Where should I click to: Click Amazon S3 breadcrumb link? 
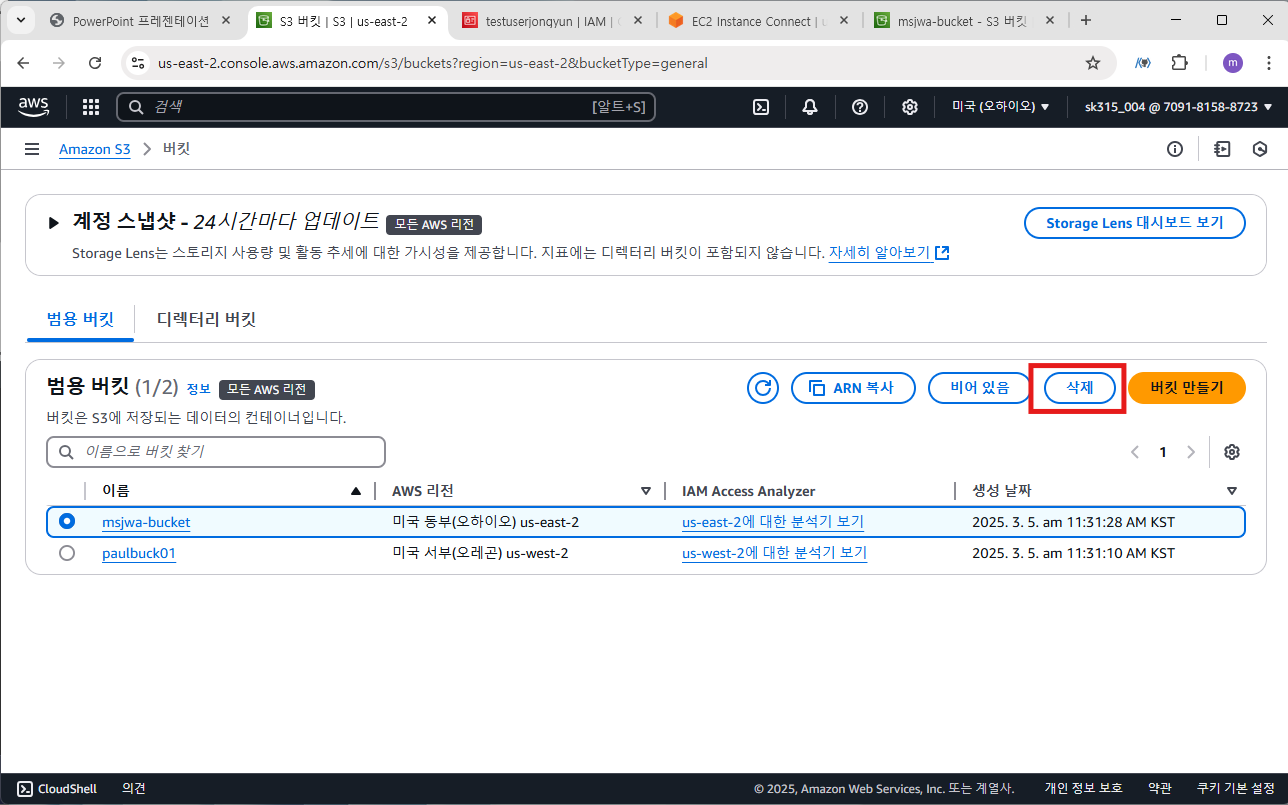pos(95,149)
